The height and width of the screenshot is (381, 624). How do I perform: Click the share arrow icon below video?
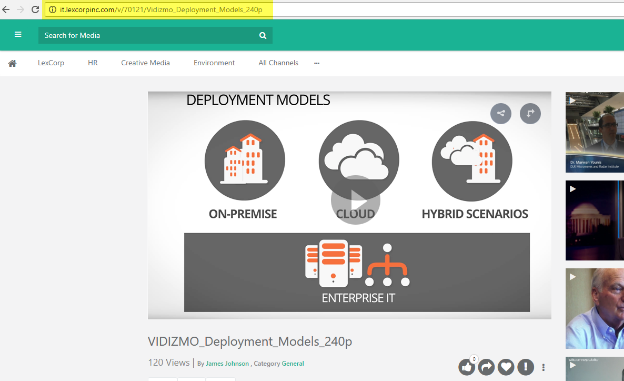pyautogui.click(x=486, y=367)
